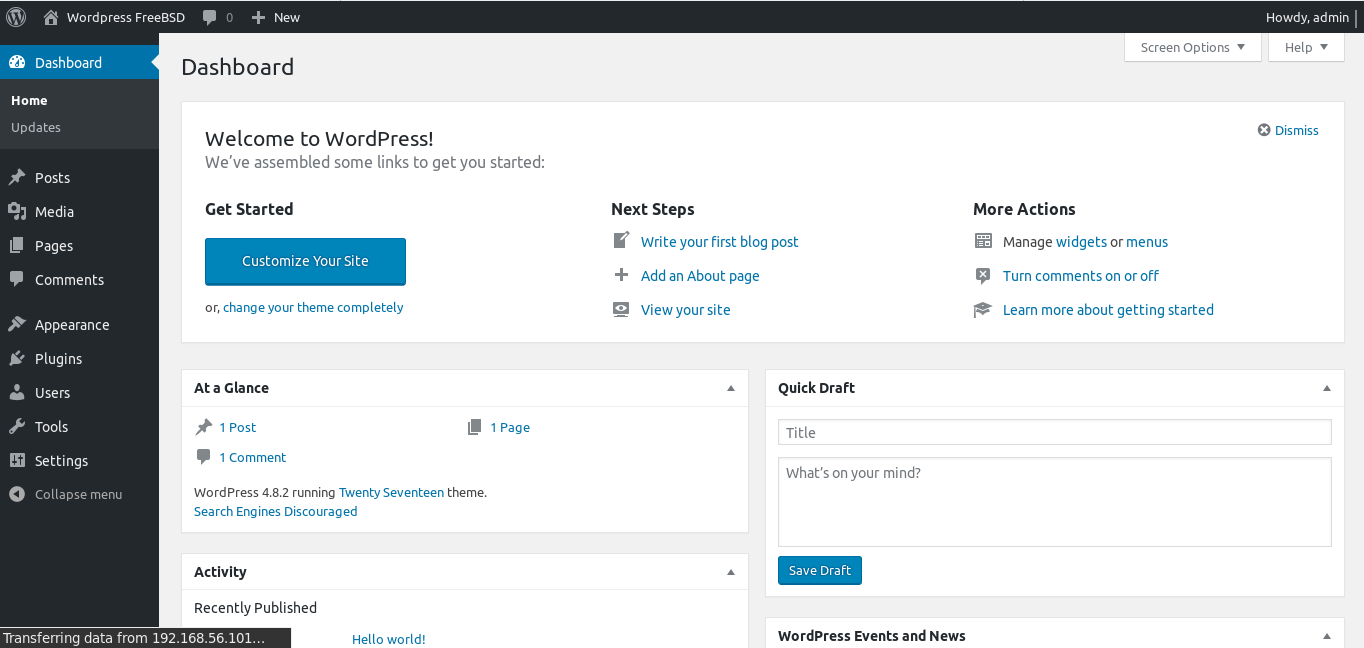Click the Wordpress FreeBSD site name
Screen dimensions: 1364x648
point(124,17)
